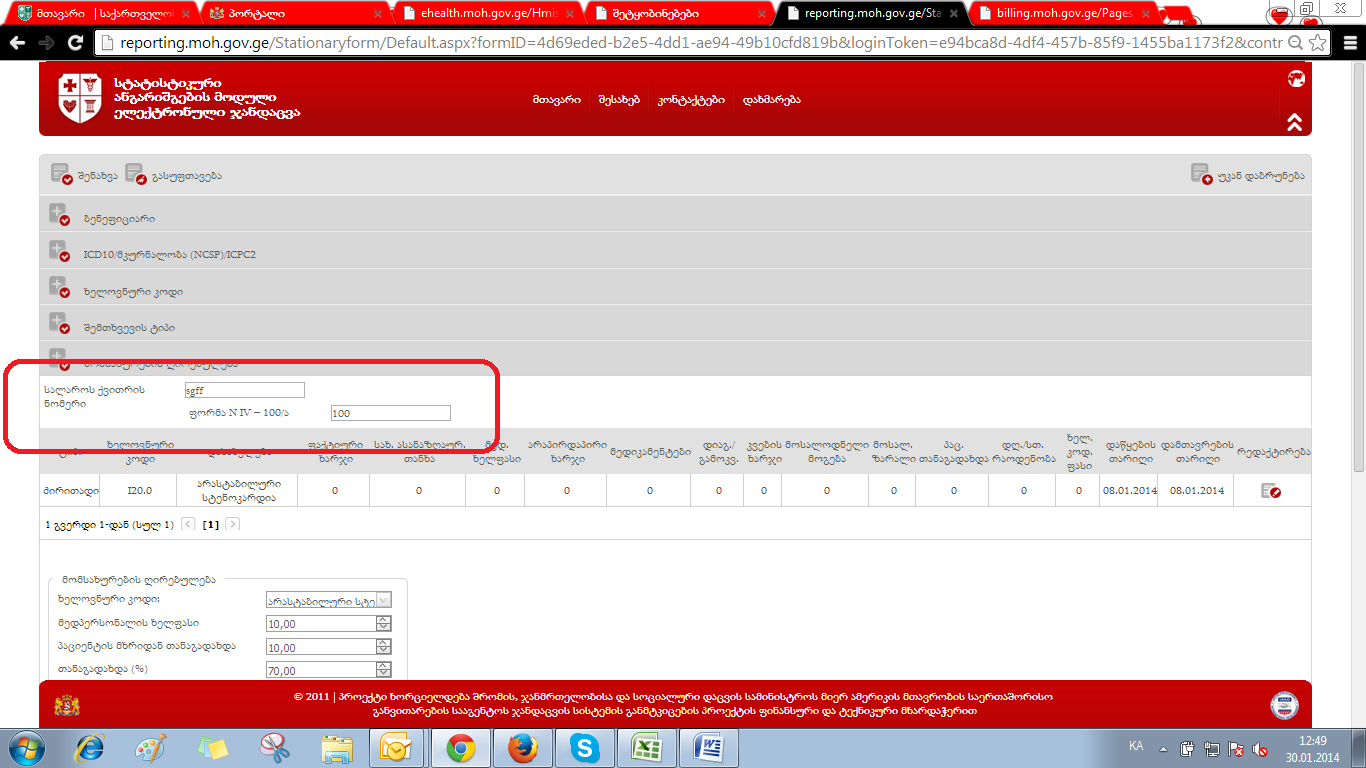Open the ხელოვნური კოდი dropdown in cost form
The image size is (1366, 768).
pyautogui.click(x=384, y=600)
